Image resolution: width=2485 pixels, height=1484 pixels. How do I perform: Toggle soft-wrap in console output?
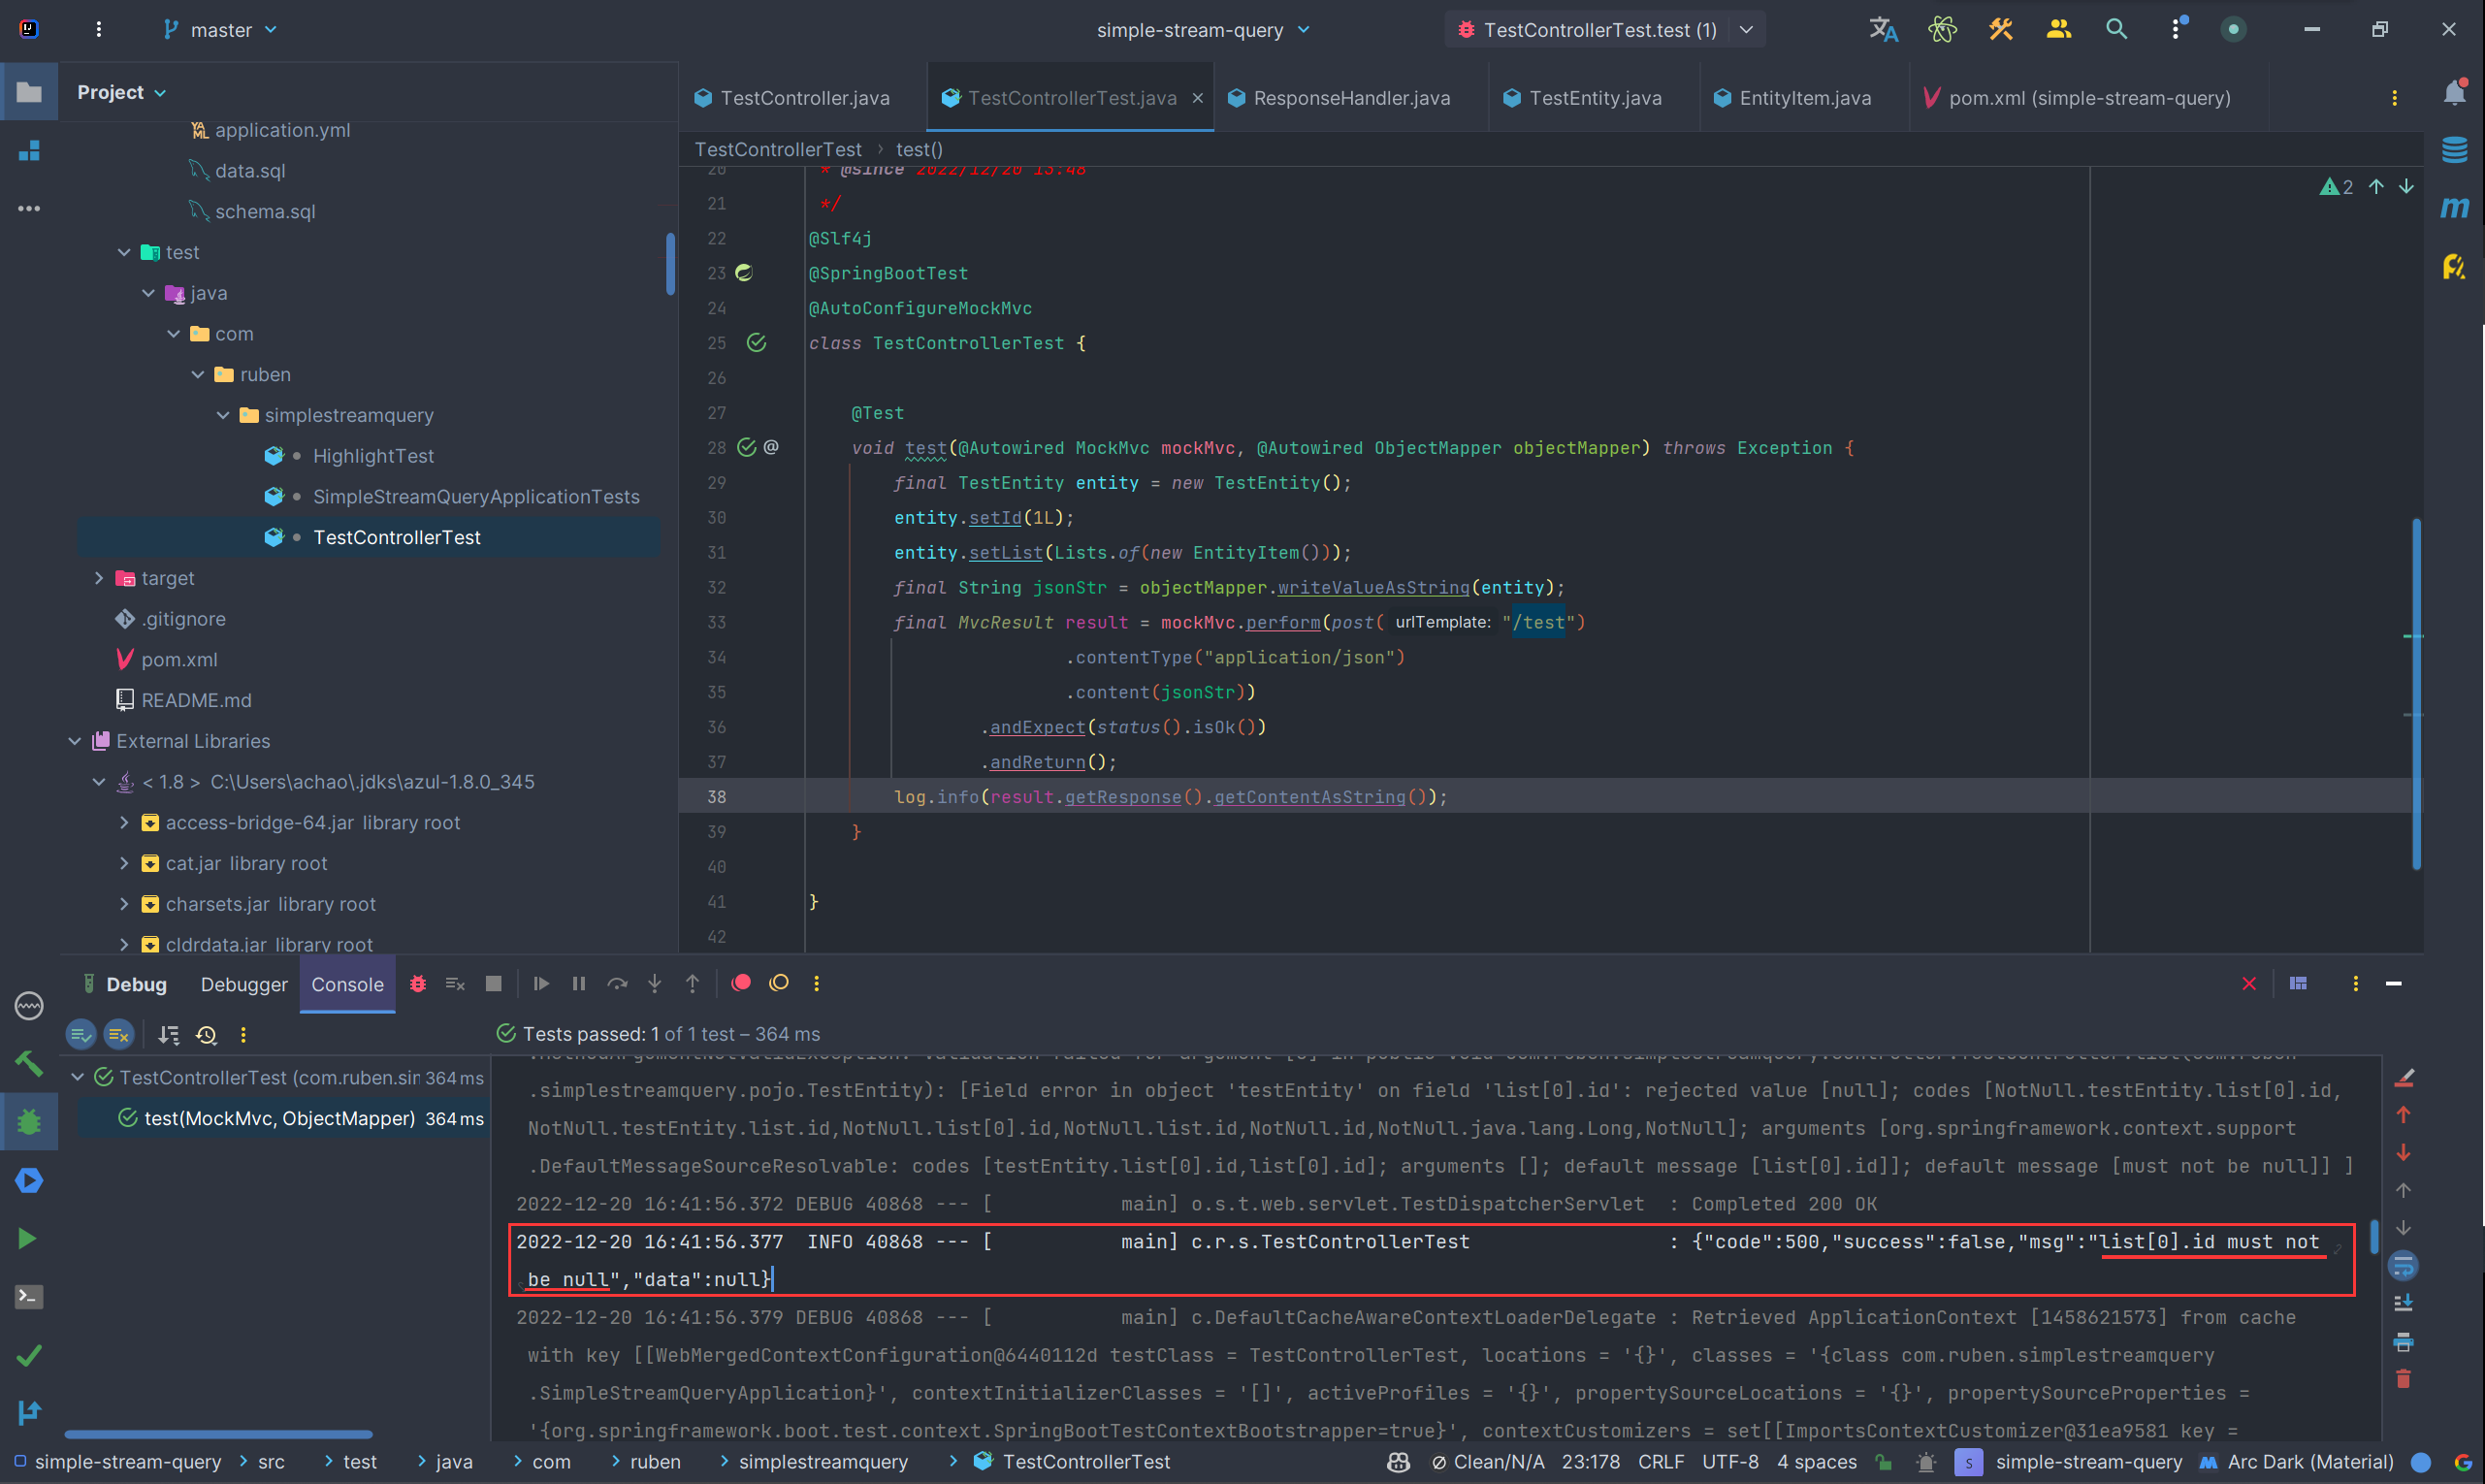point(2403,1266)
